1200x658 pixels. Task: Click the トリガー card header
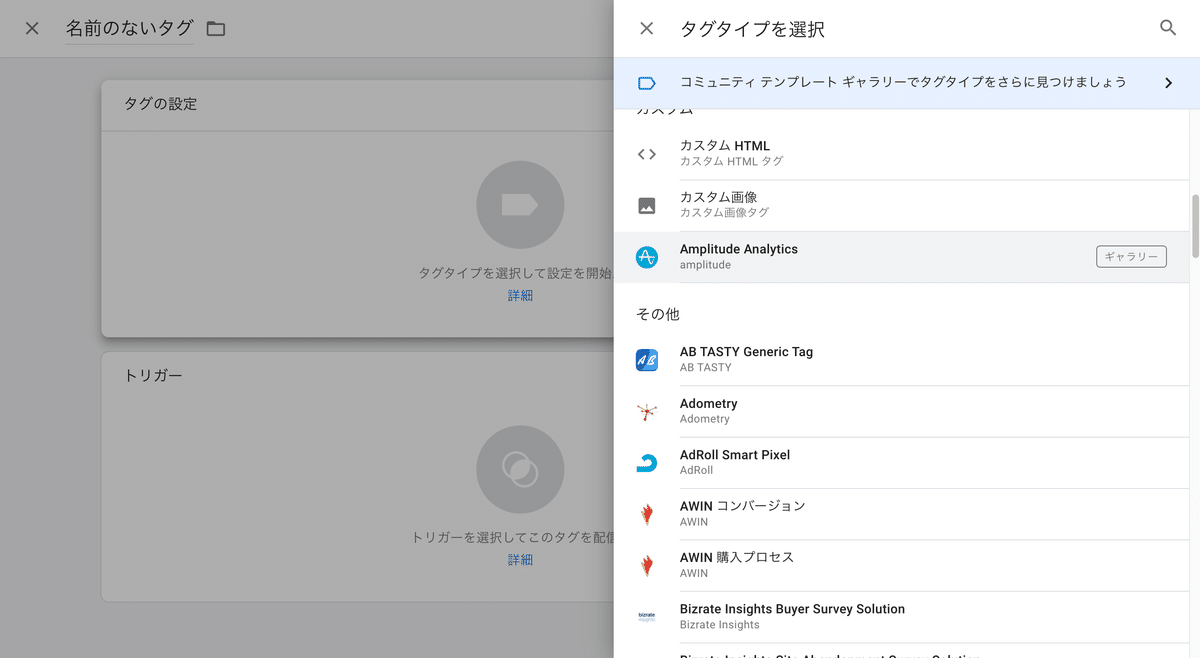coord(358,376)
